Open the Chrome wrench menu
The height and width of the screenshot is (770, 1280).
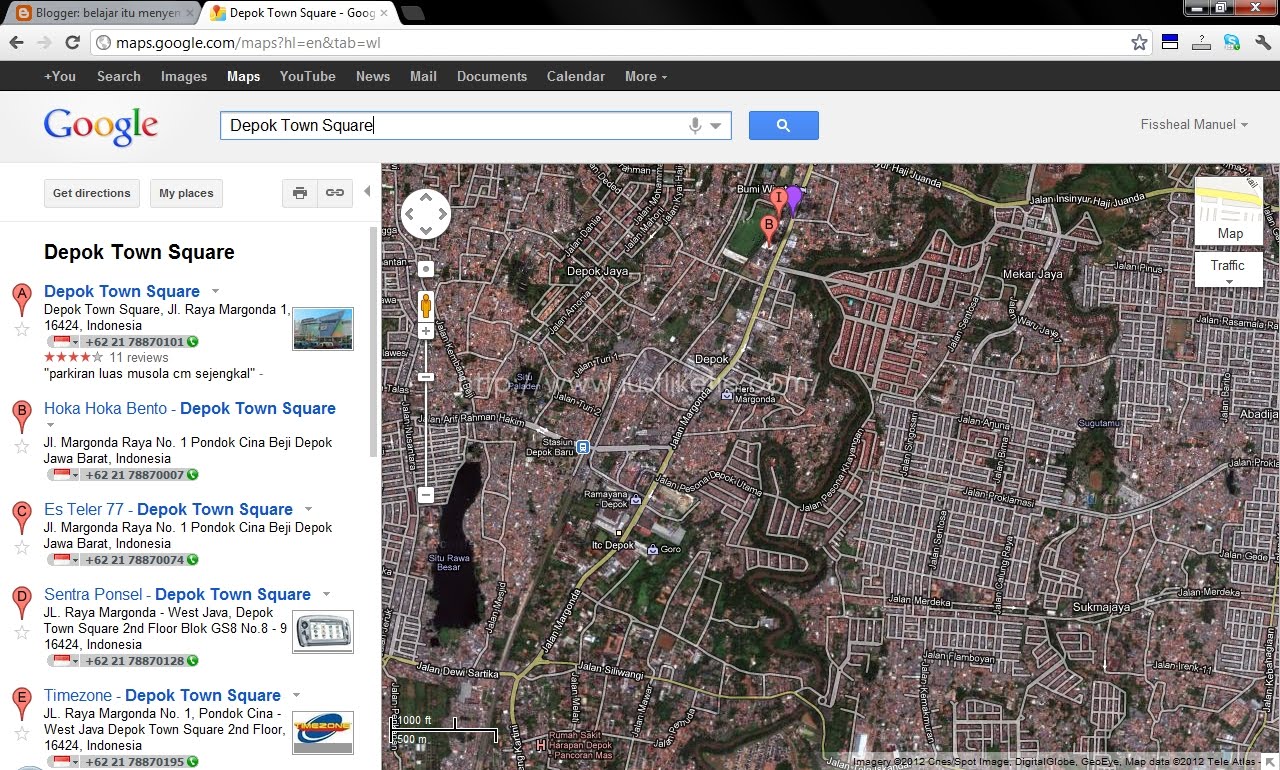(x=1263, y=42)
